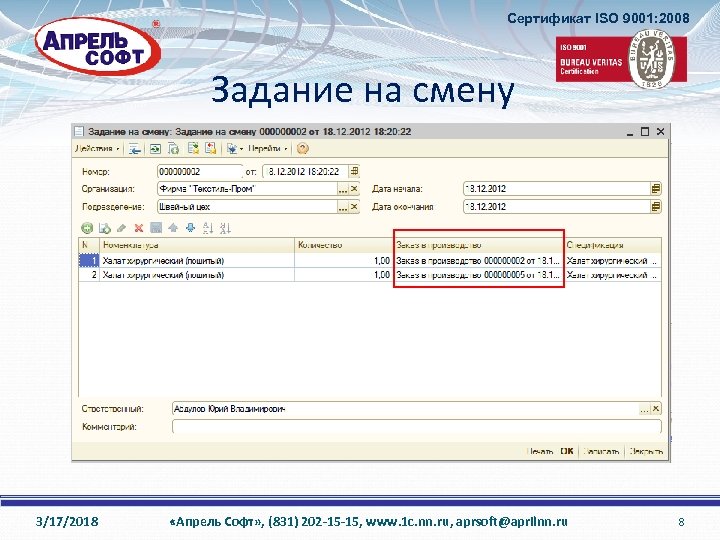Click the Ответственный field
The image size is (720, 540).
click(x=405, y=409)
